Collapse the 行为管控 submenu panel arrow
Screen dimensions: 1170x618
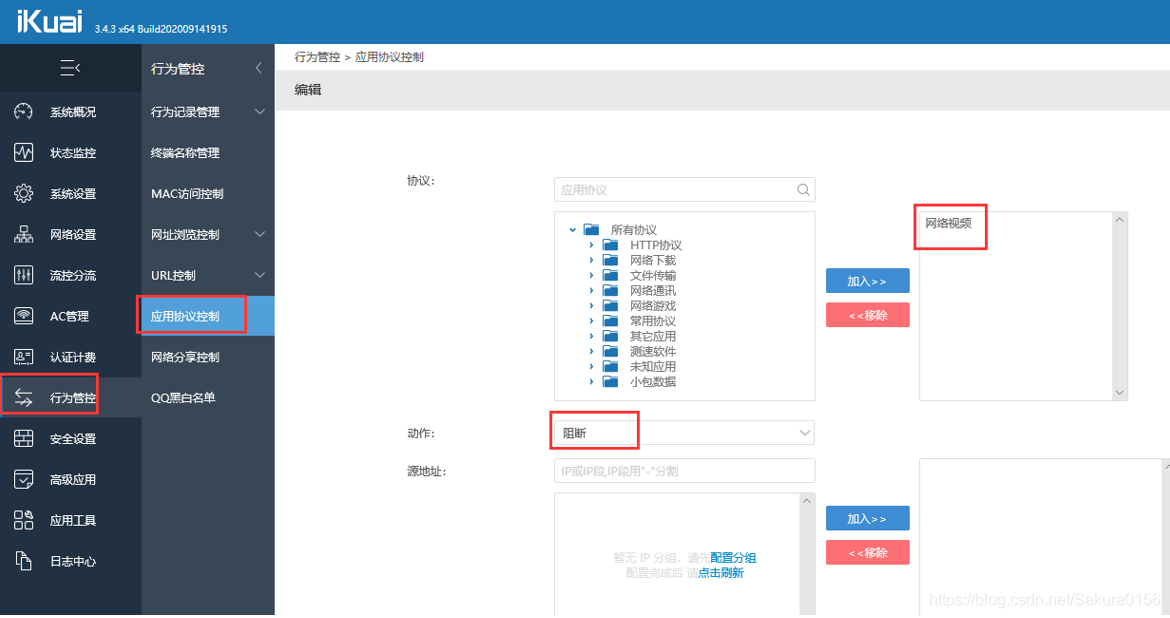(258, 68)
